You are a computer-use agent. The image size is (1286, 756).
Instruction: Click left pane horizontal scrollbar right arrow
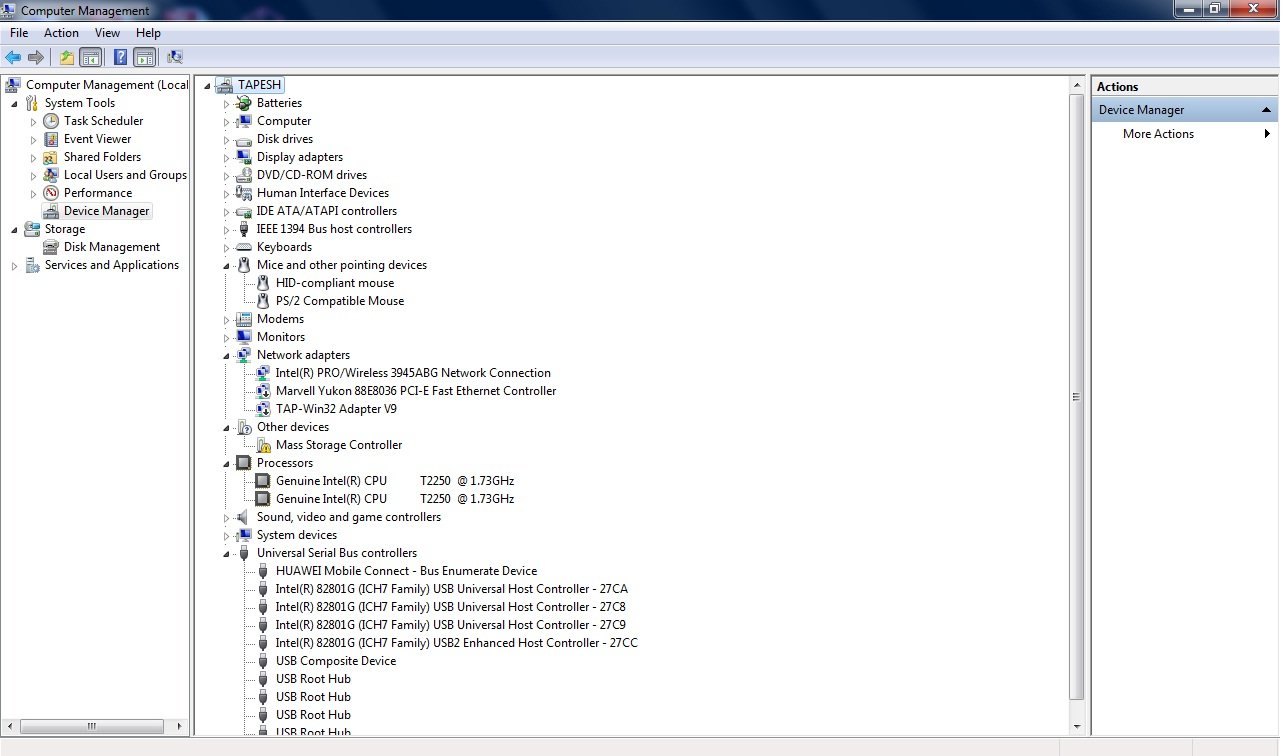[180, 727]
